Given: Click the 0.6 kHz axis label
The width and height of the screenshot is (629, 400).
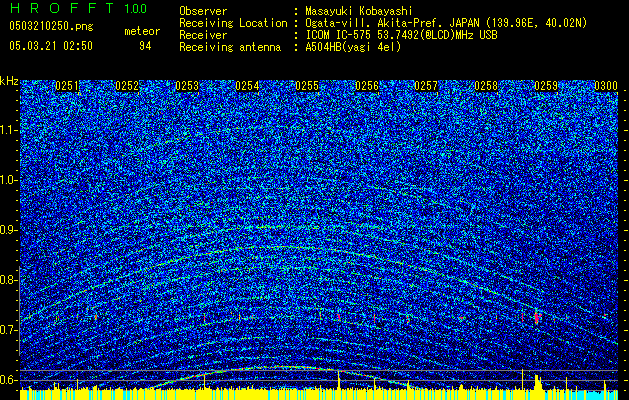Looking at the screenshot, I should [x=8, y=380].
